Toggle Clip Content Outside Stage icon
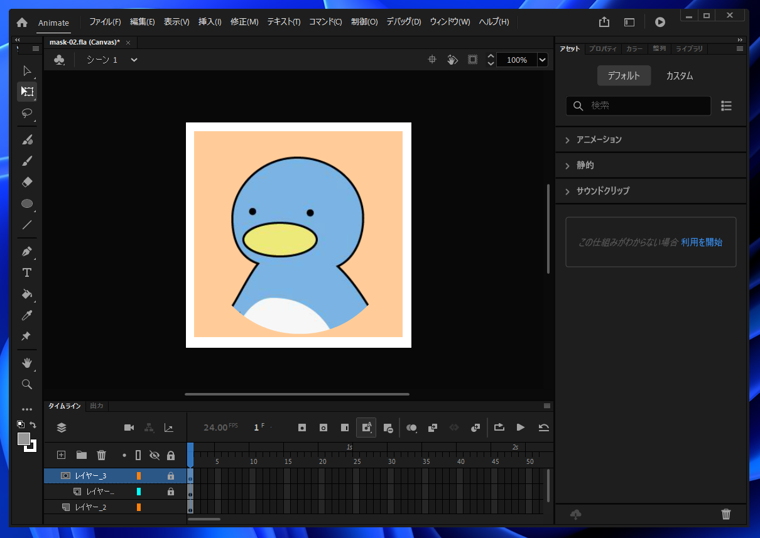760x538 pixels. coord(473,60)
